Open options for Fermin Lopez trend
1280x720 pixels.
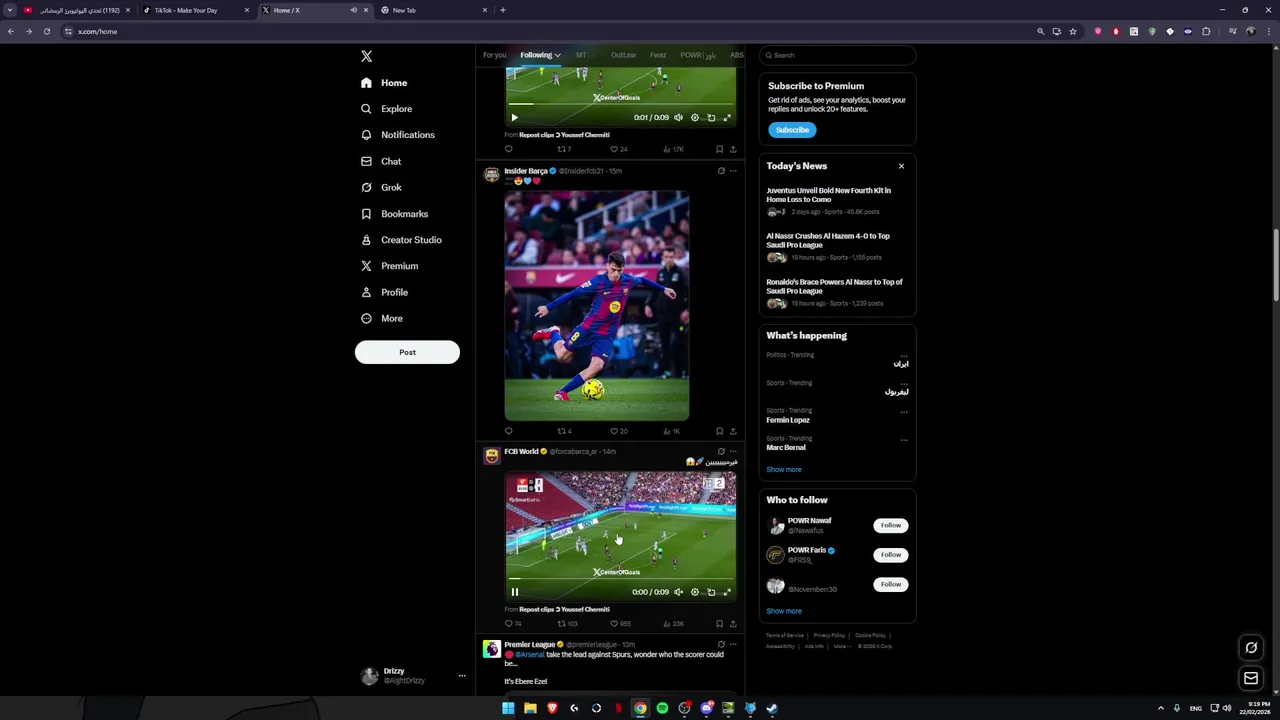click(904, 411)
